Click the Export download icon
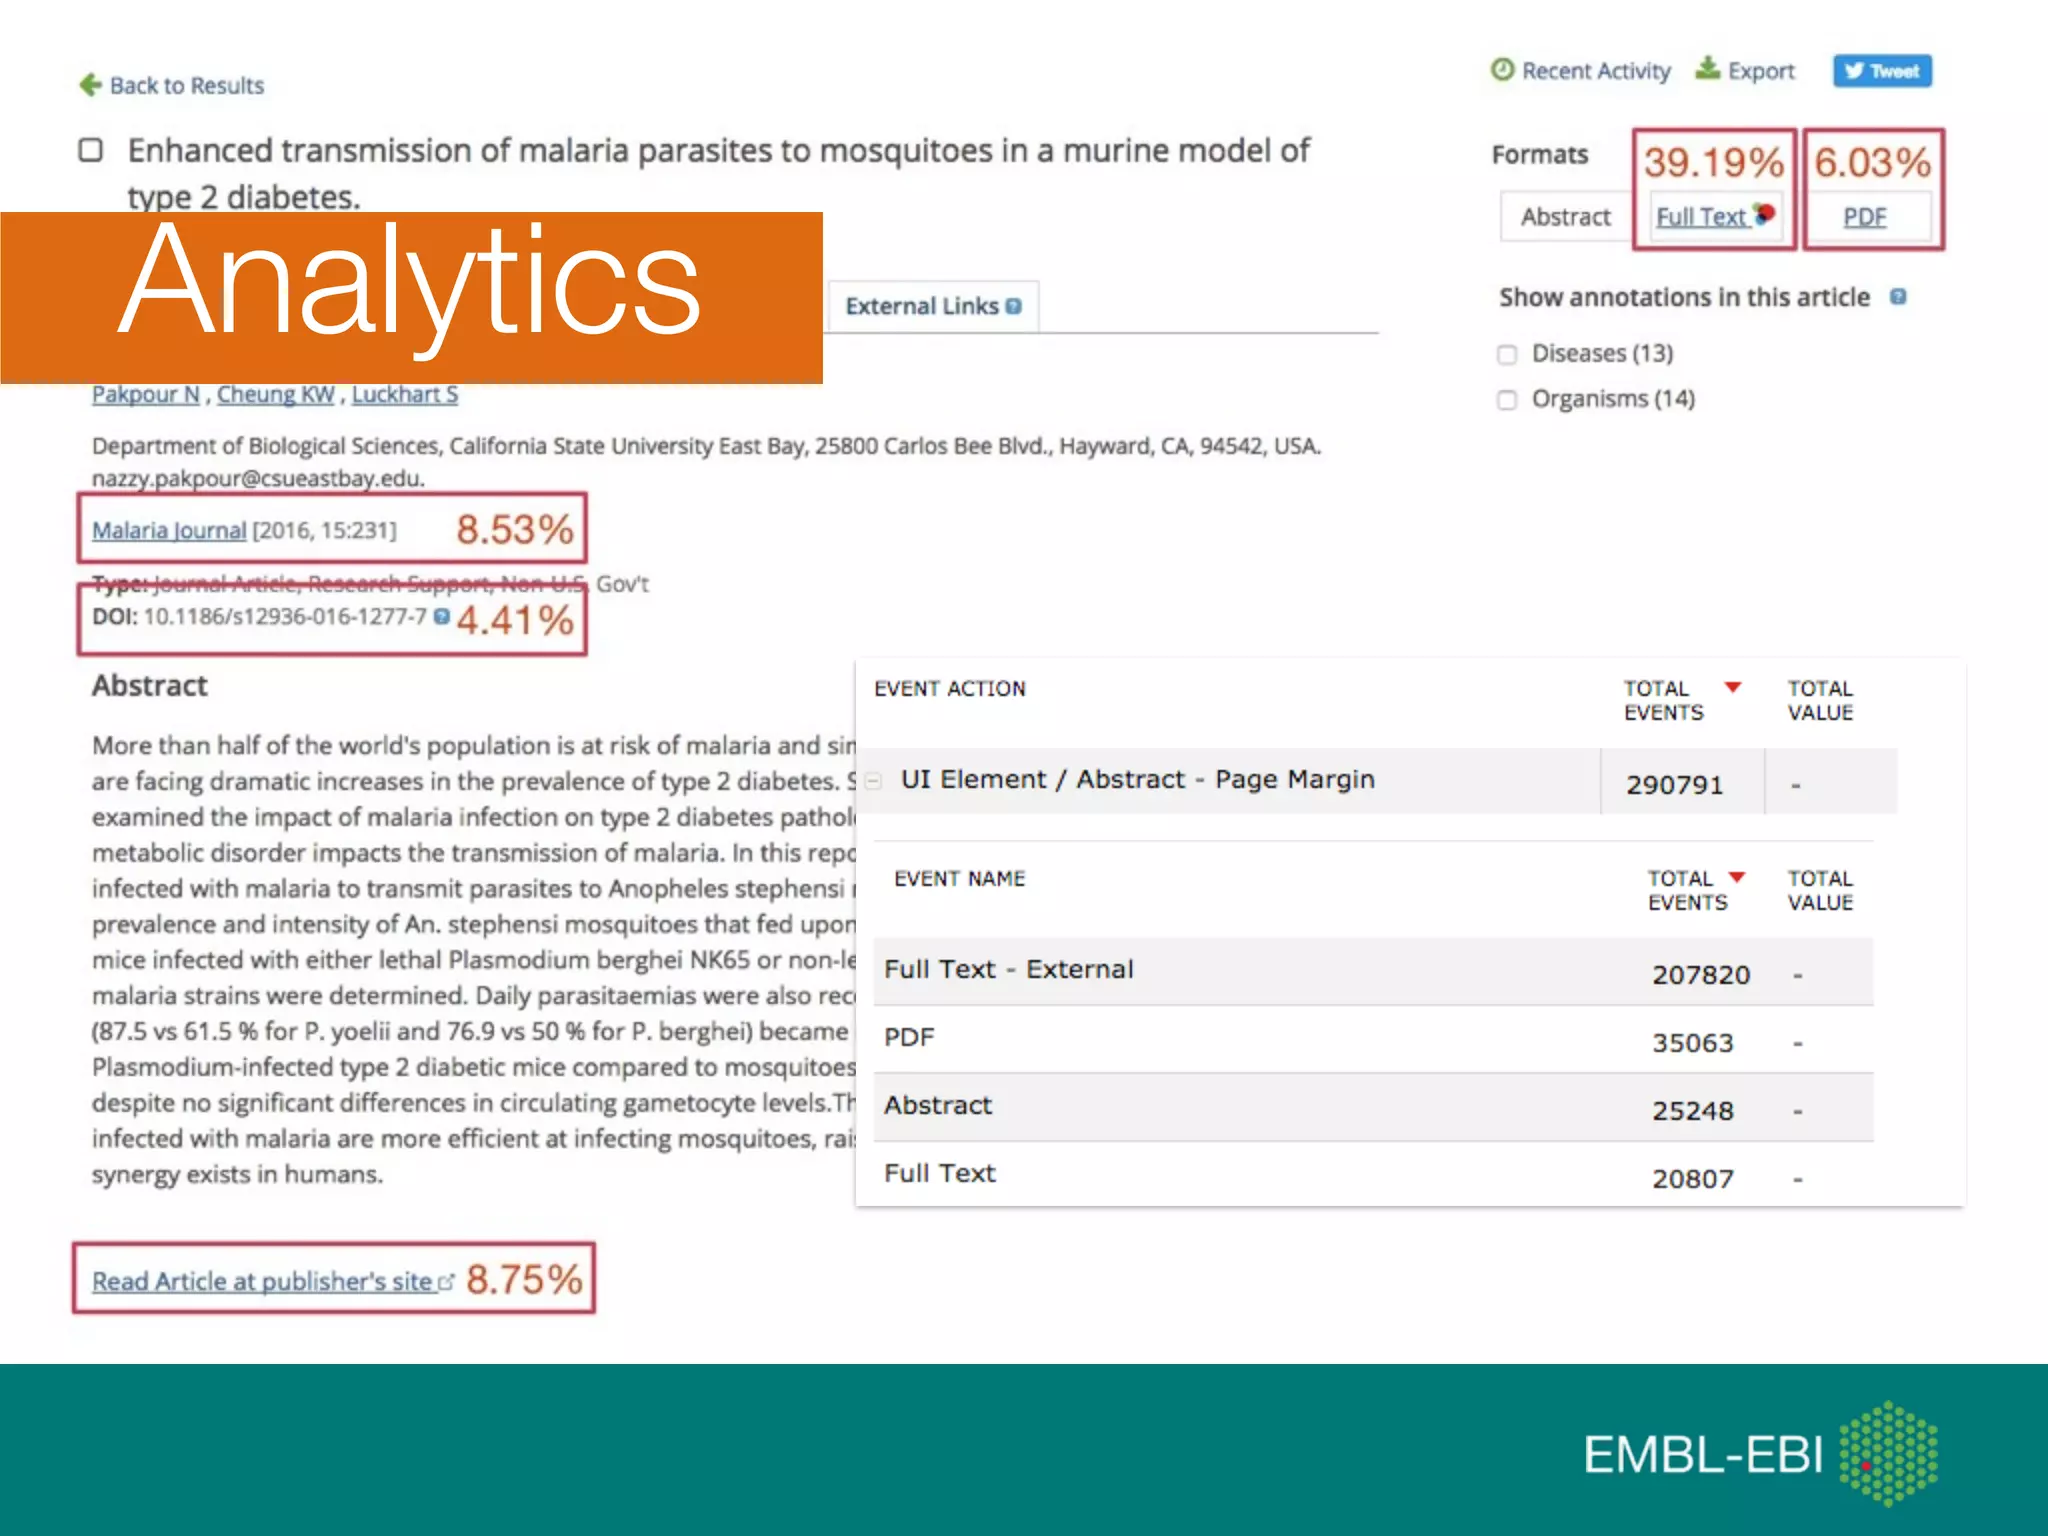 pyautogui.click(x=1708, y=68)
